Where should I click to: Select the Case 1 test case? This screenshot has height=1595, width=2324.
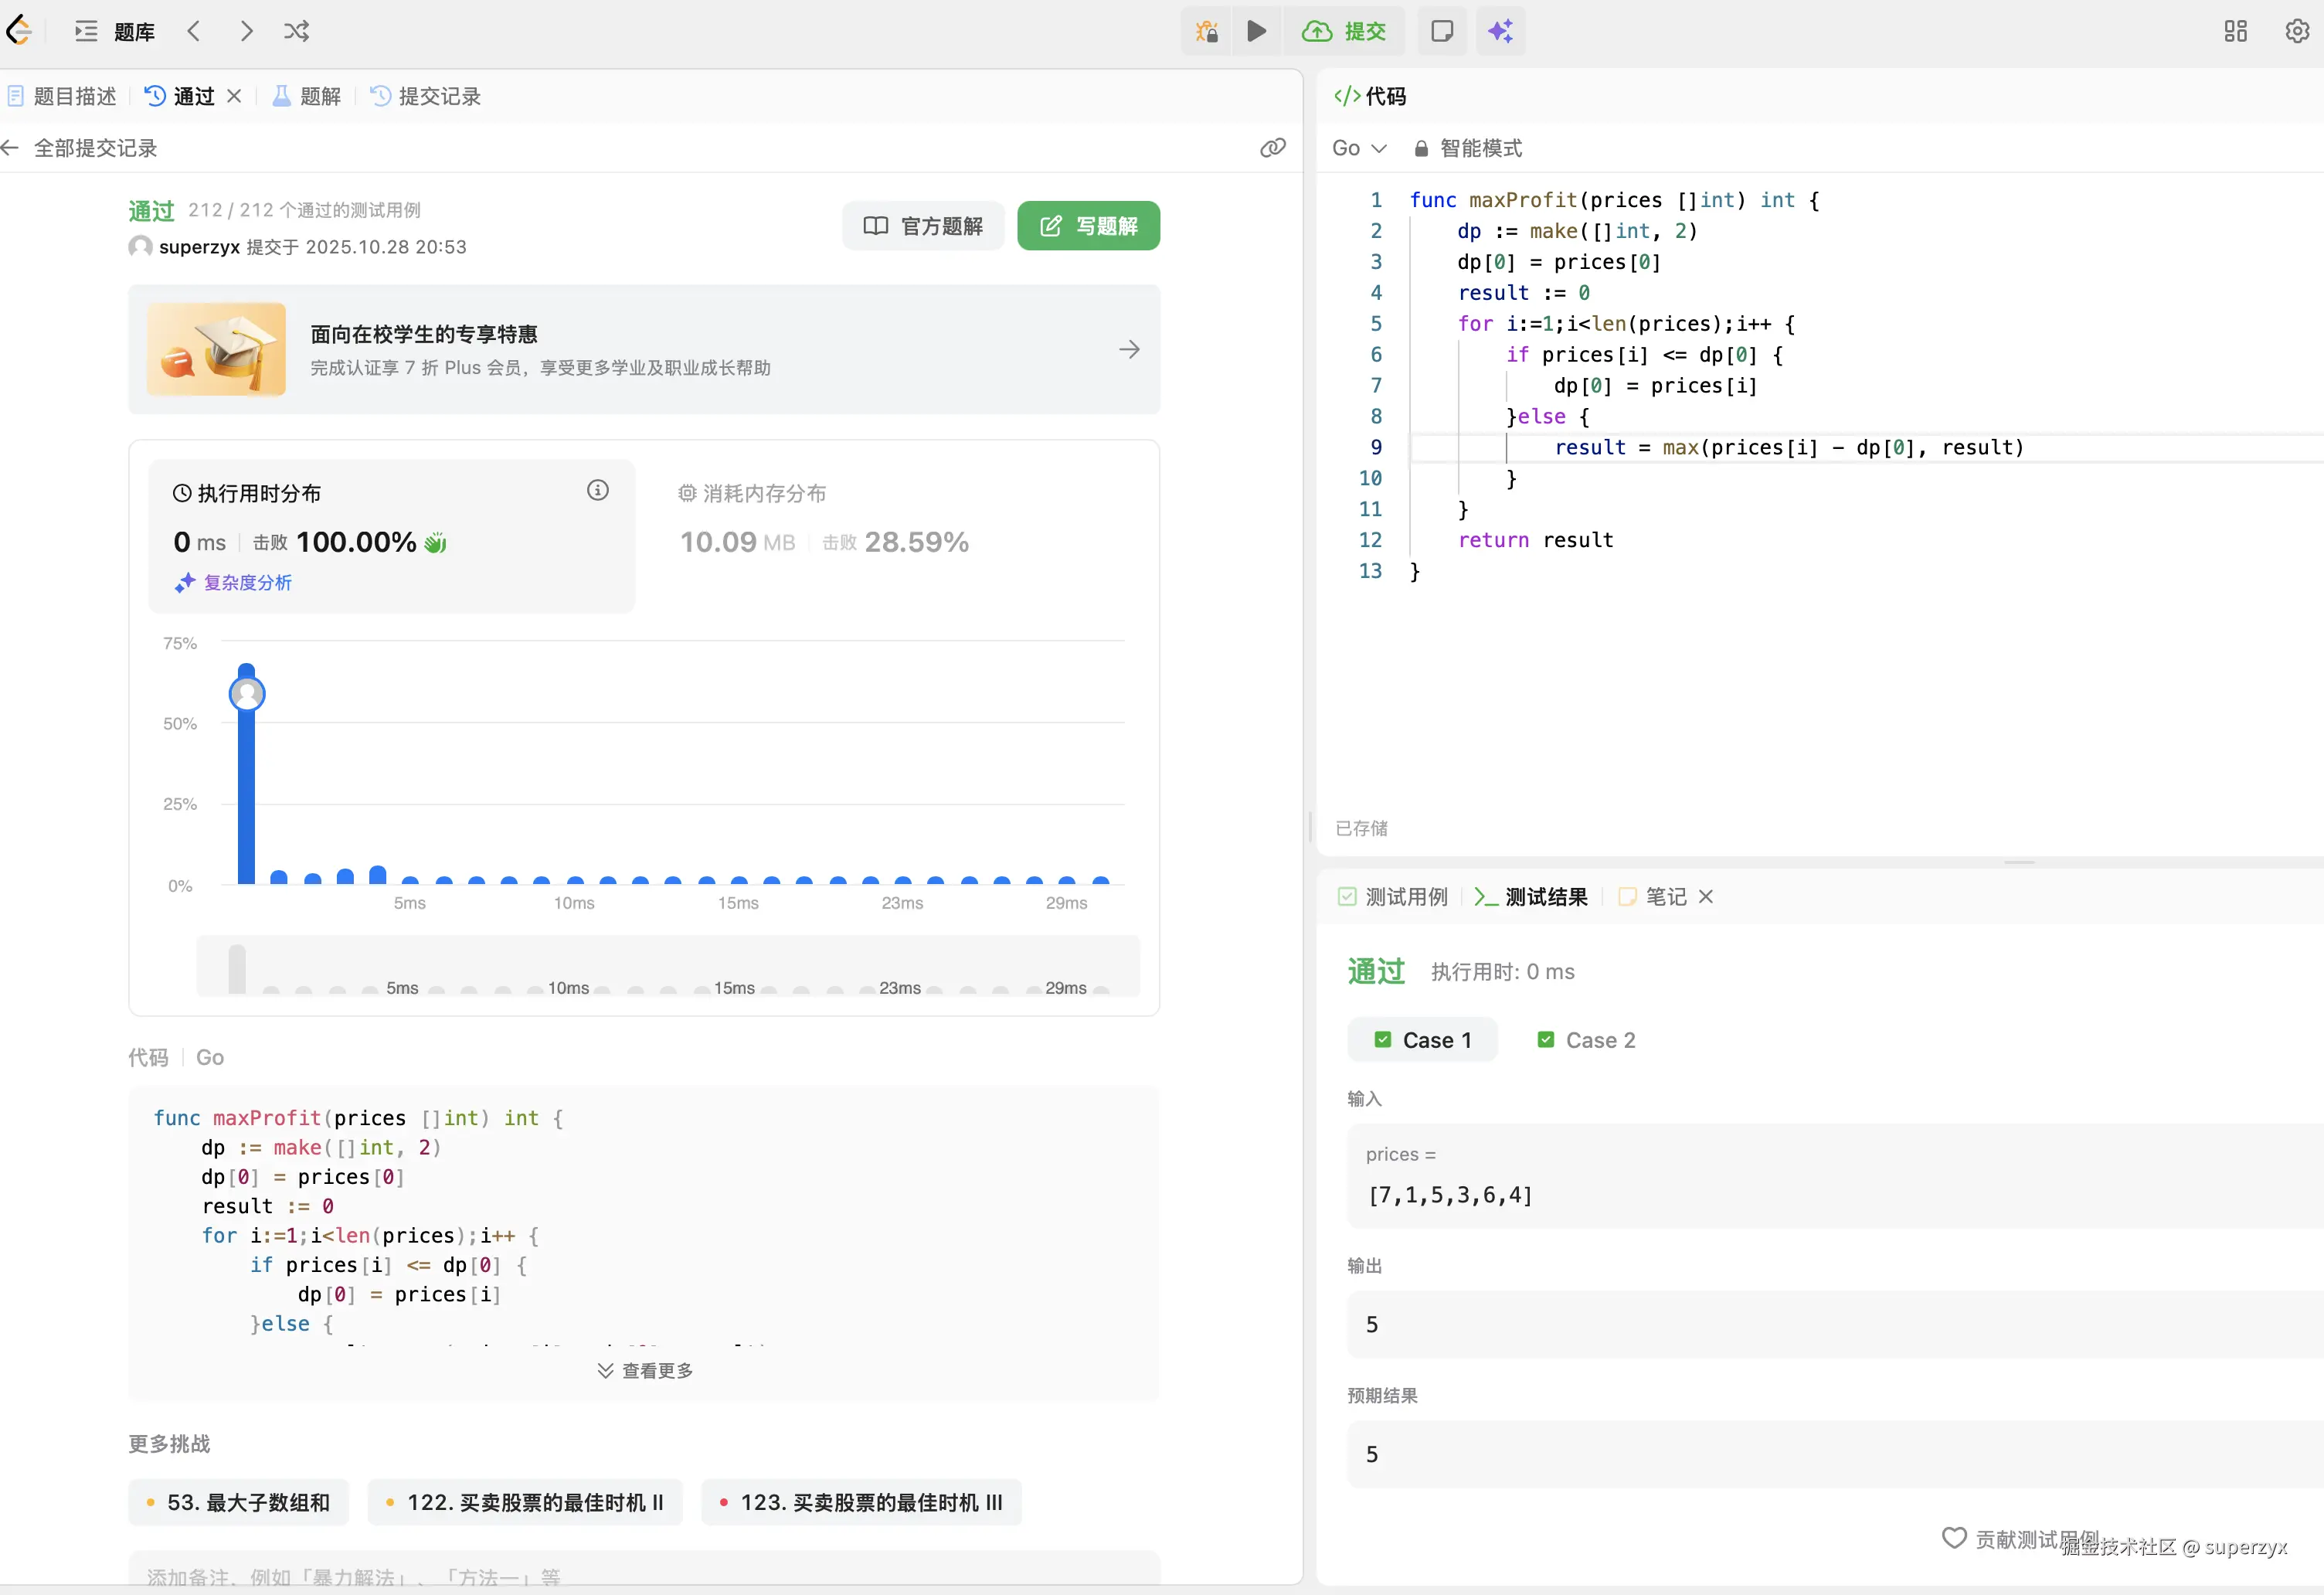1422,1040
